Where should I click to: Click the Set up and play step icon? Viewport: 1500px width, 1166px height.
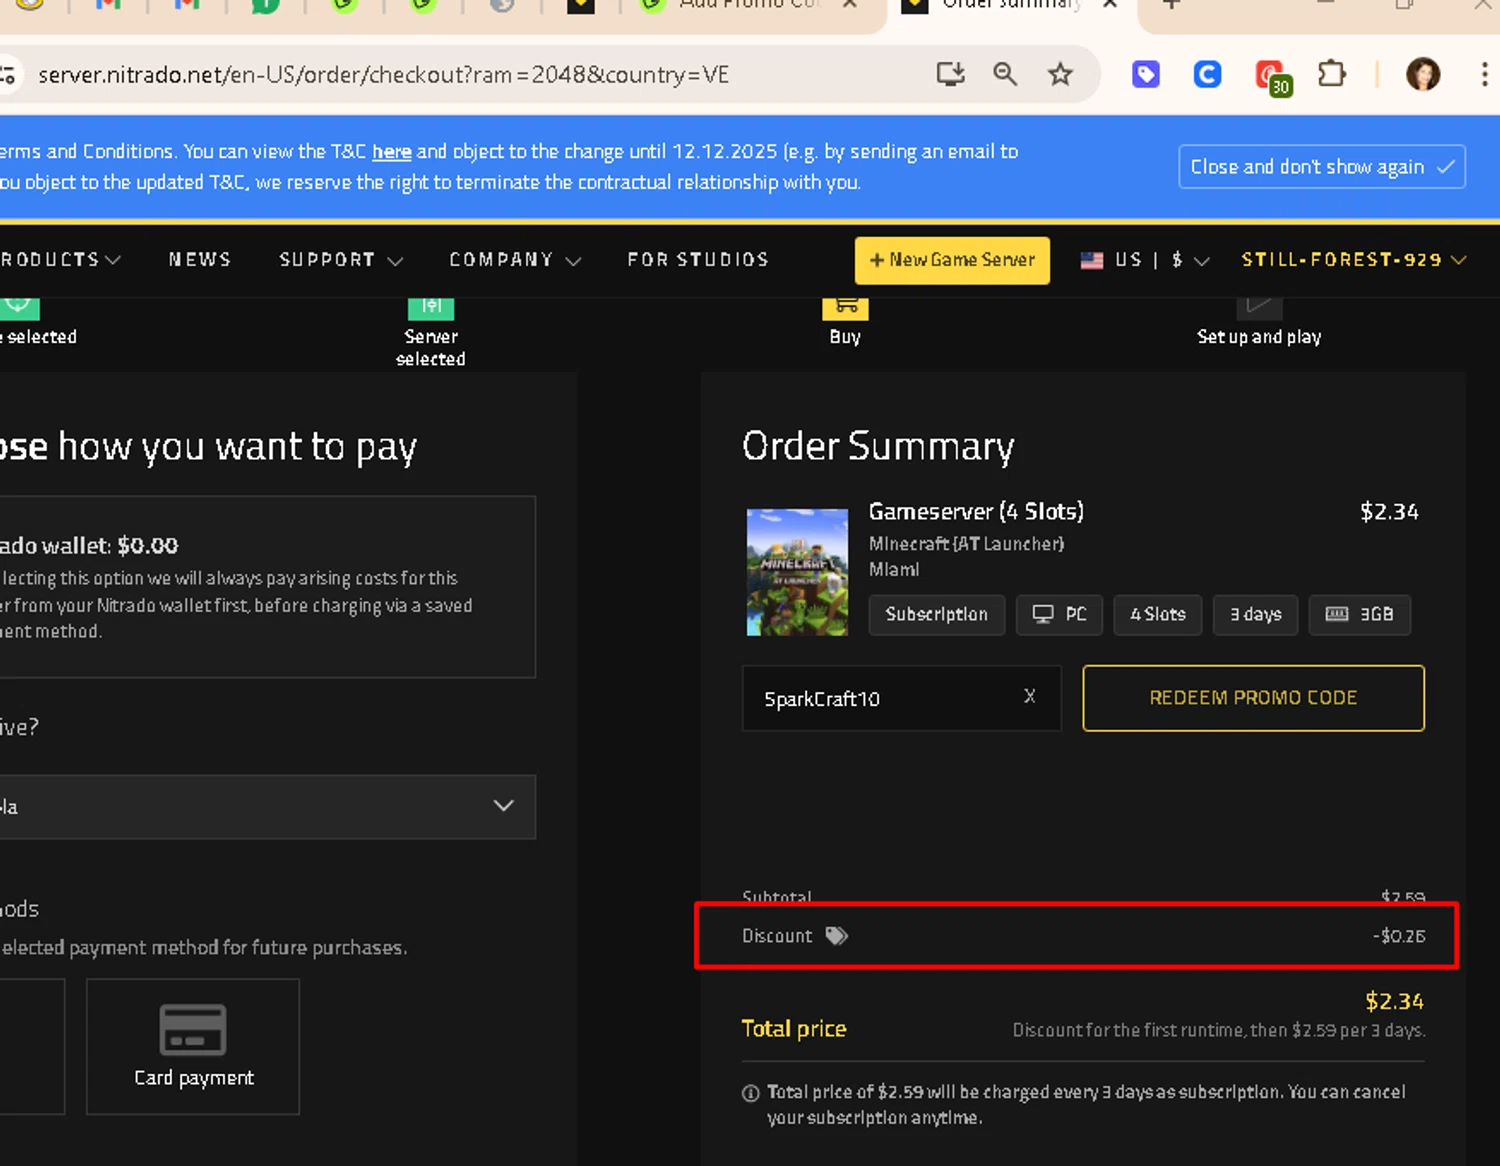coord(1259,307)
